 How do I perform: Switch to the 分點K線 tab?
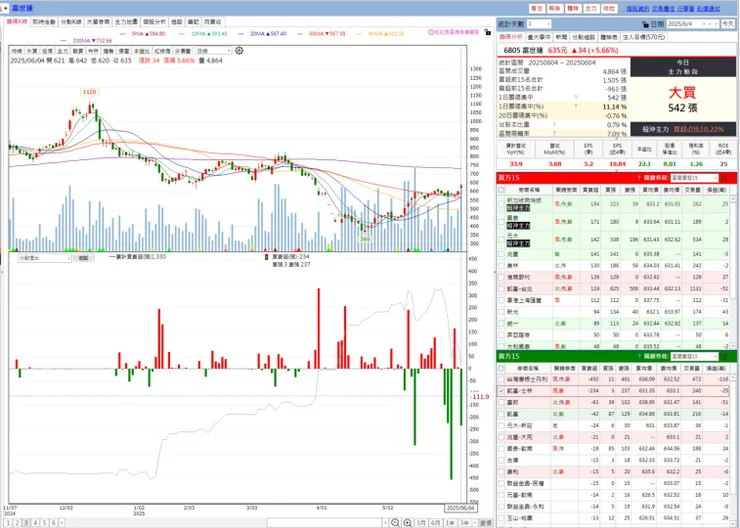[x=71, y=22]
